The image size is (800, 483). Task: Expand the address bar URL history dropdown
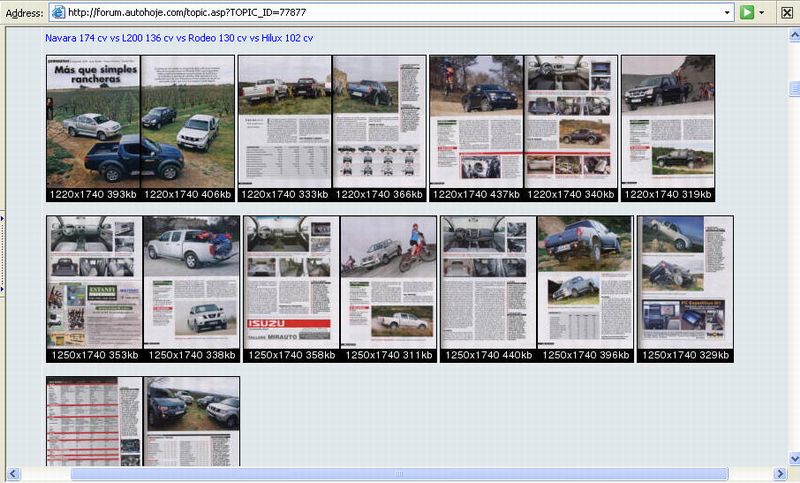click(x=727, y=13)
